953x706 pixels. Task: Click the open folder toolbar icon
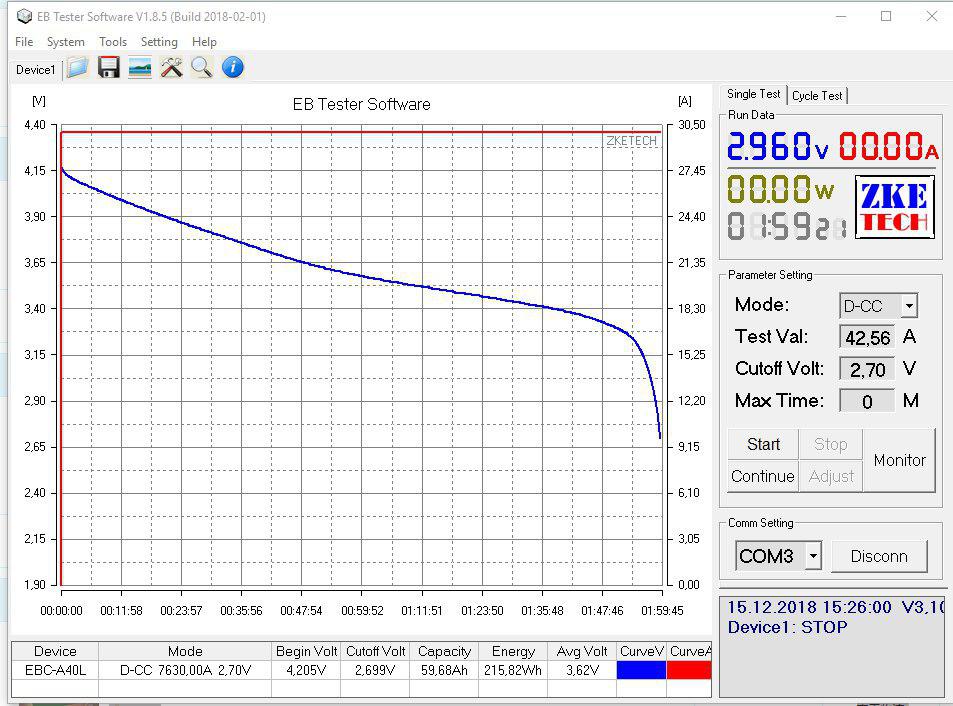tap(78, 67)
